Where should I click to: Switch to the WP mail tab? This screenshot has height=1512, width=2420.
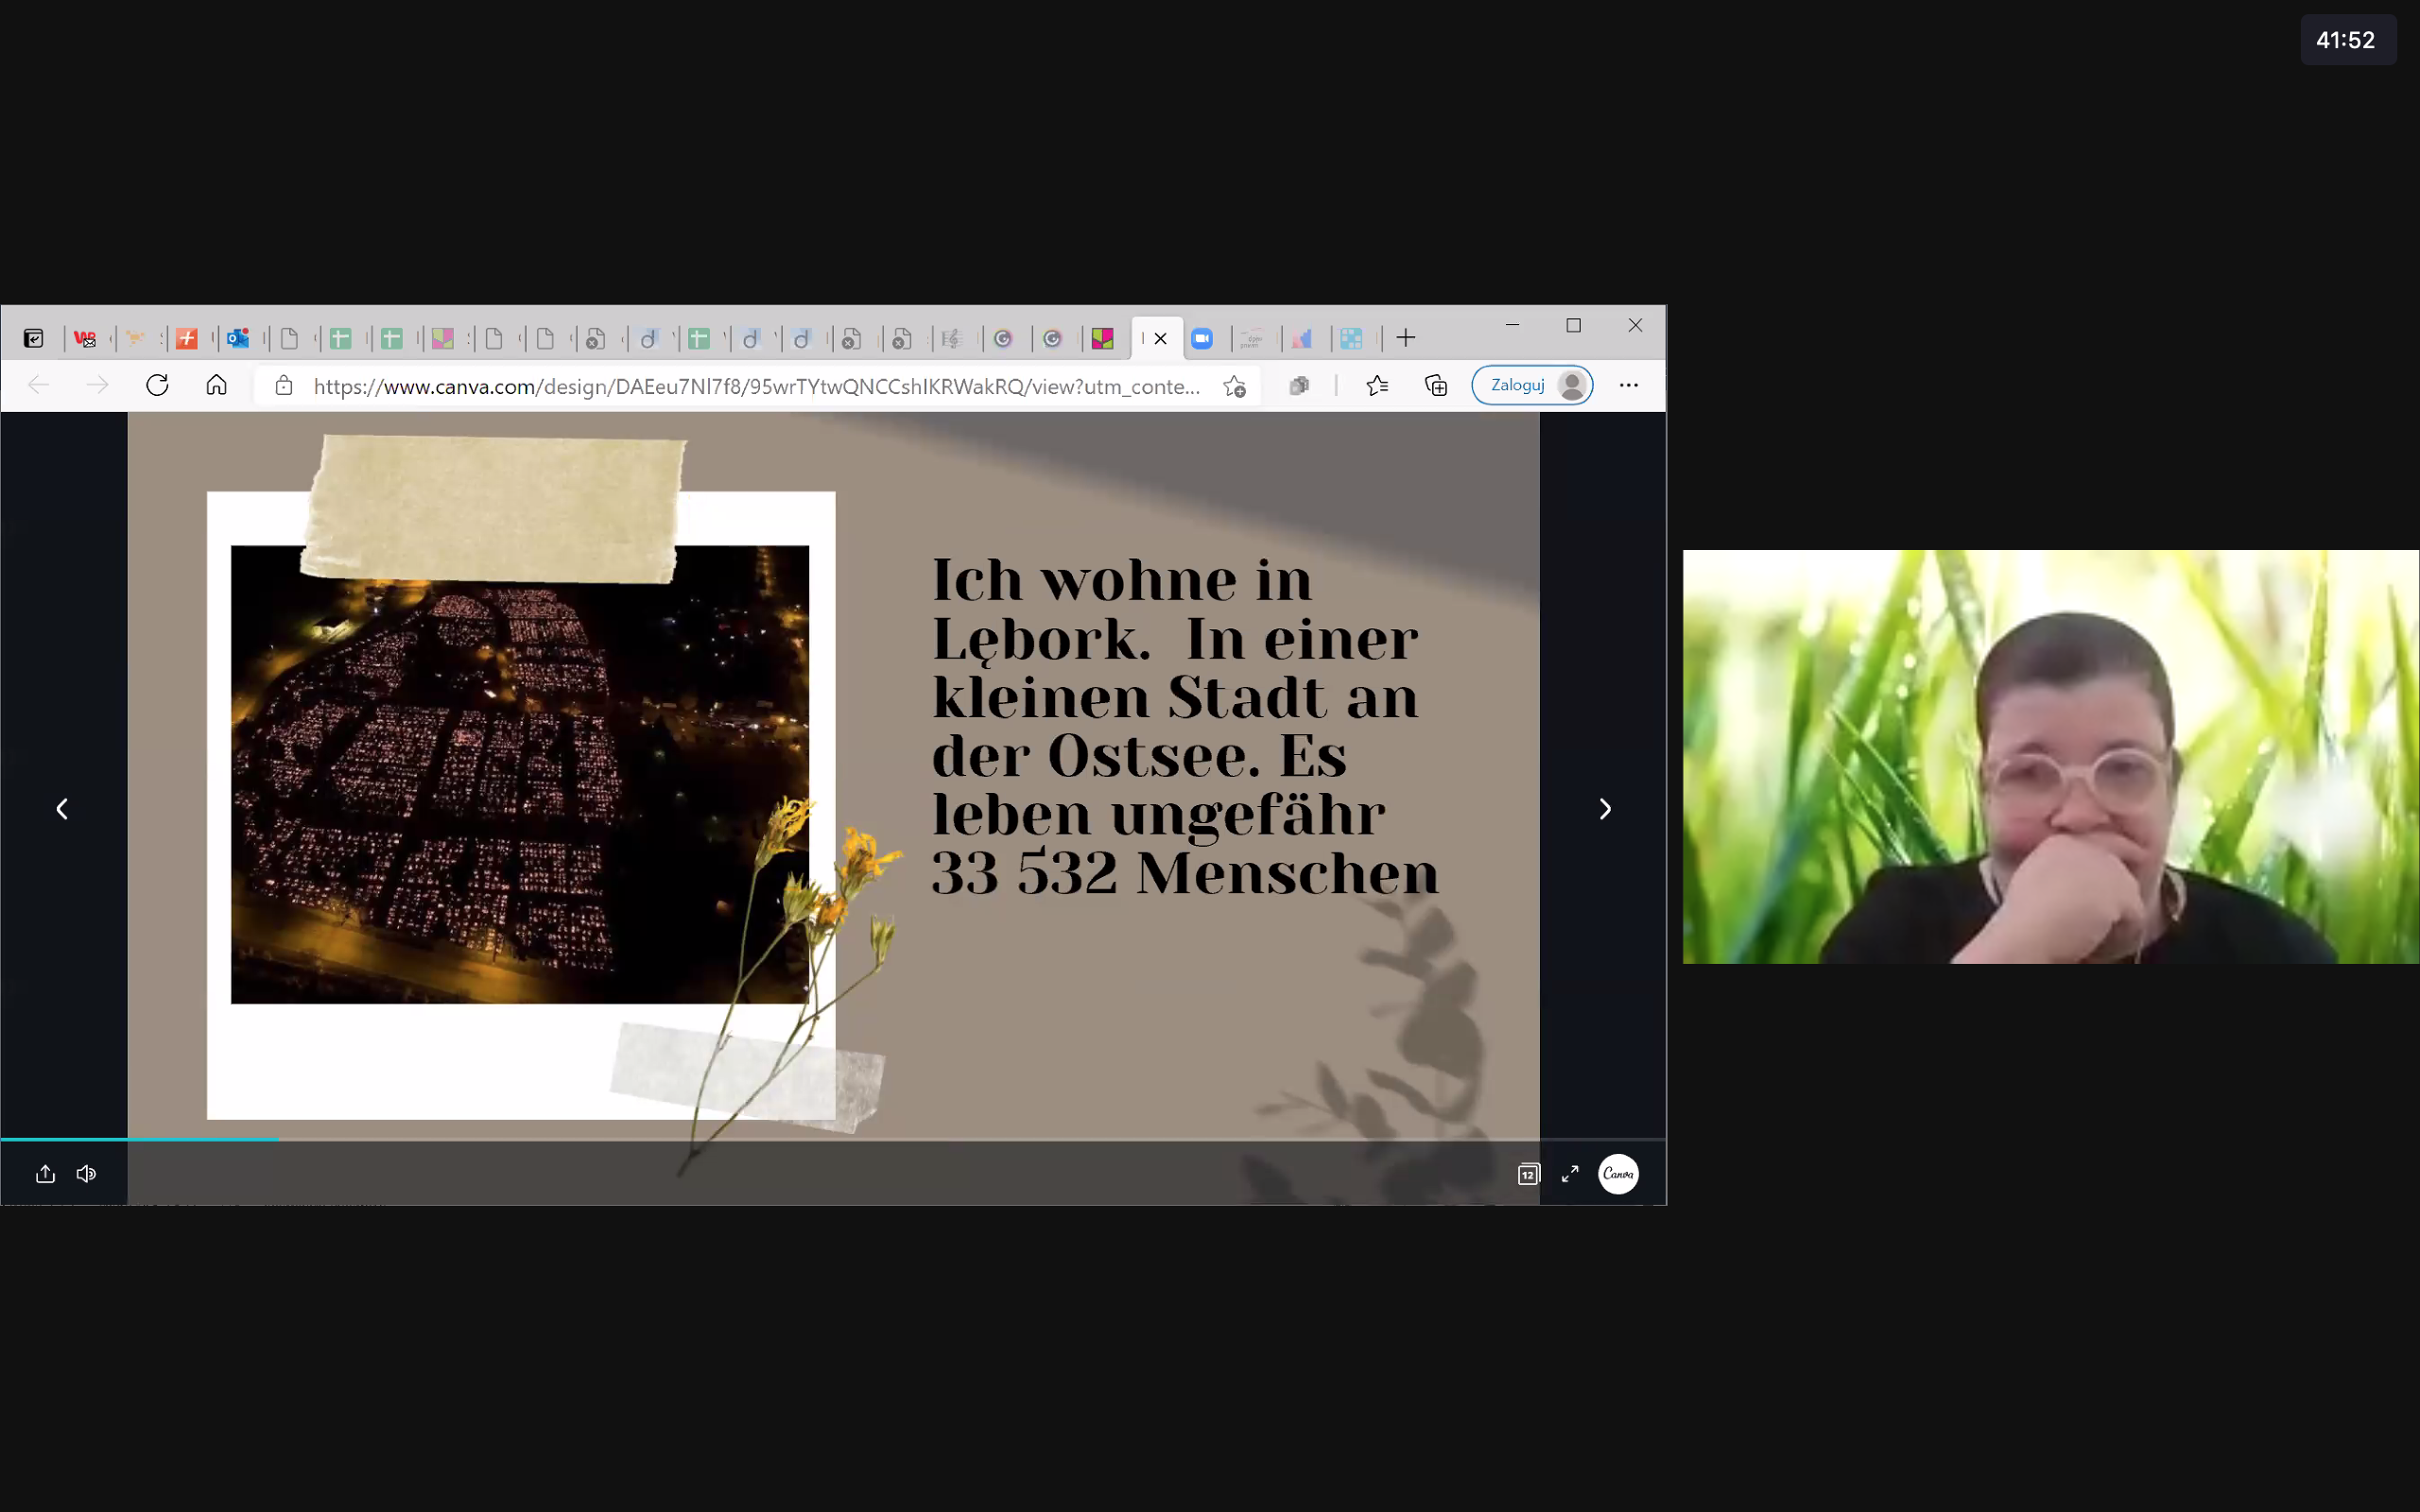tap(85, 339)
